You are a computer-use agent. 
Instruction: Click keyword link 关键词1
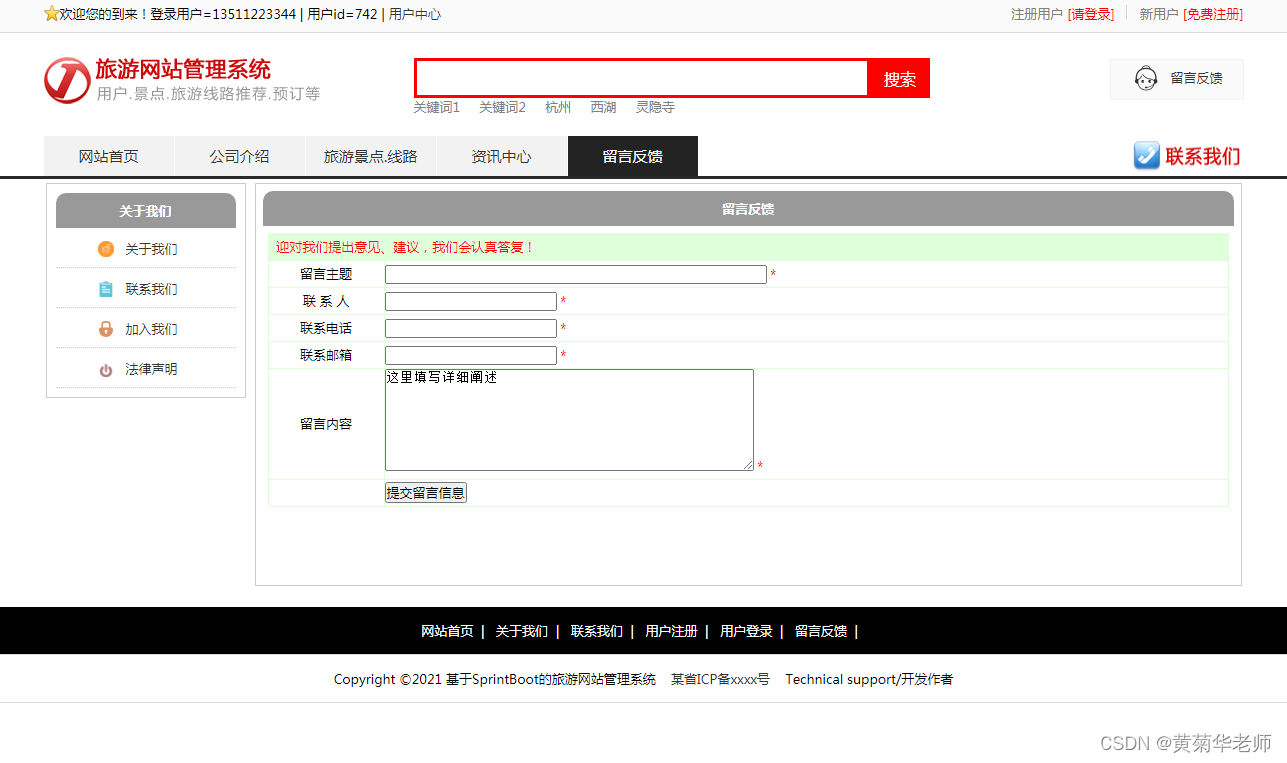437,107
